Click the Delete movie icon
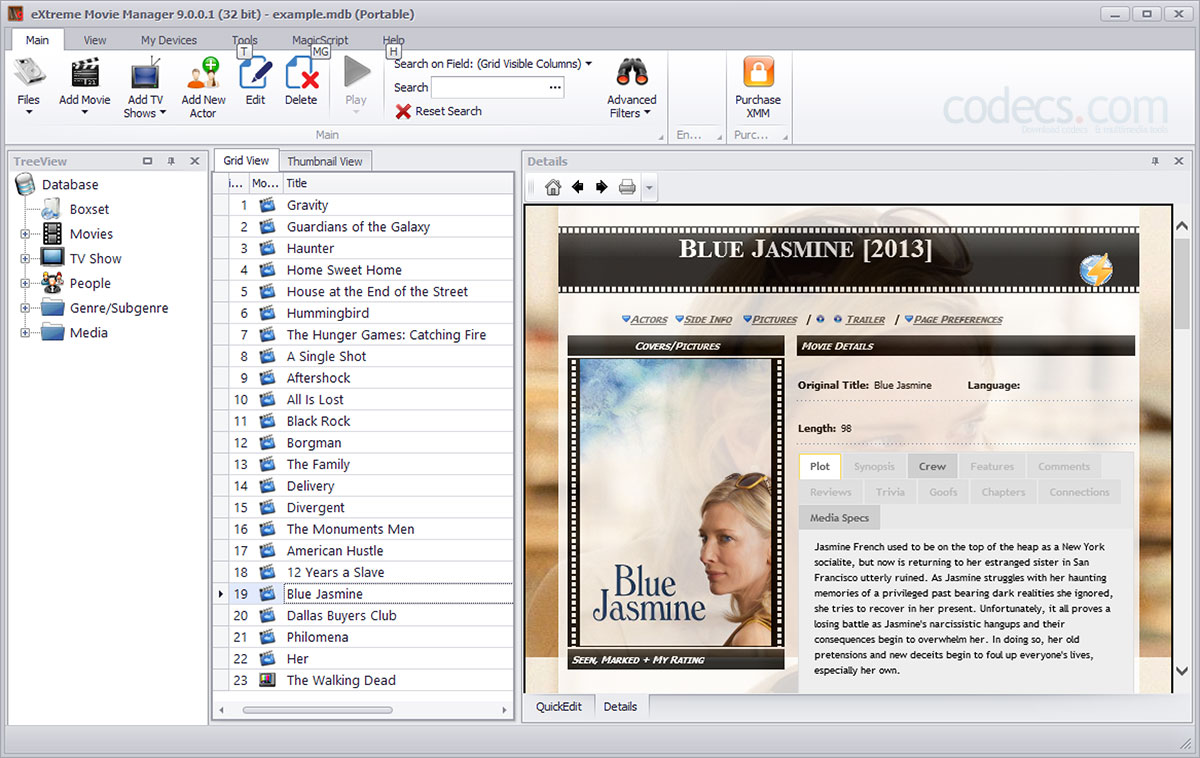The image size is (1200, 758). (x=301, y=73)
